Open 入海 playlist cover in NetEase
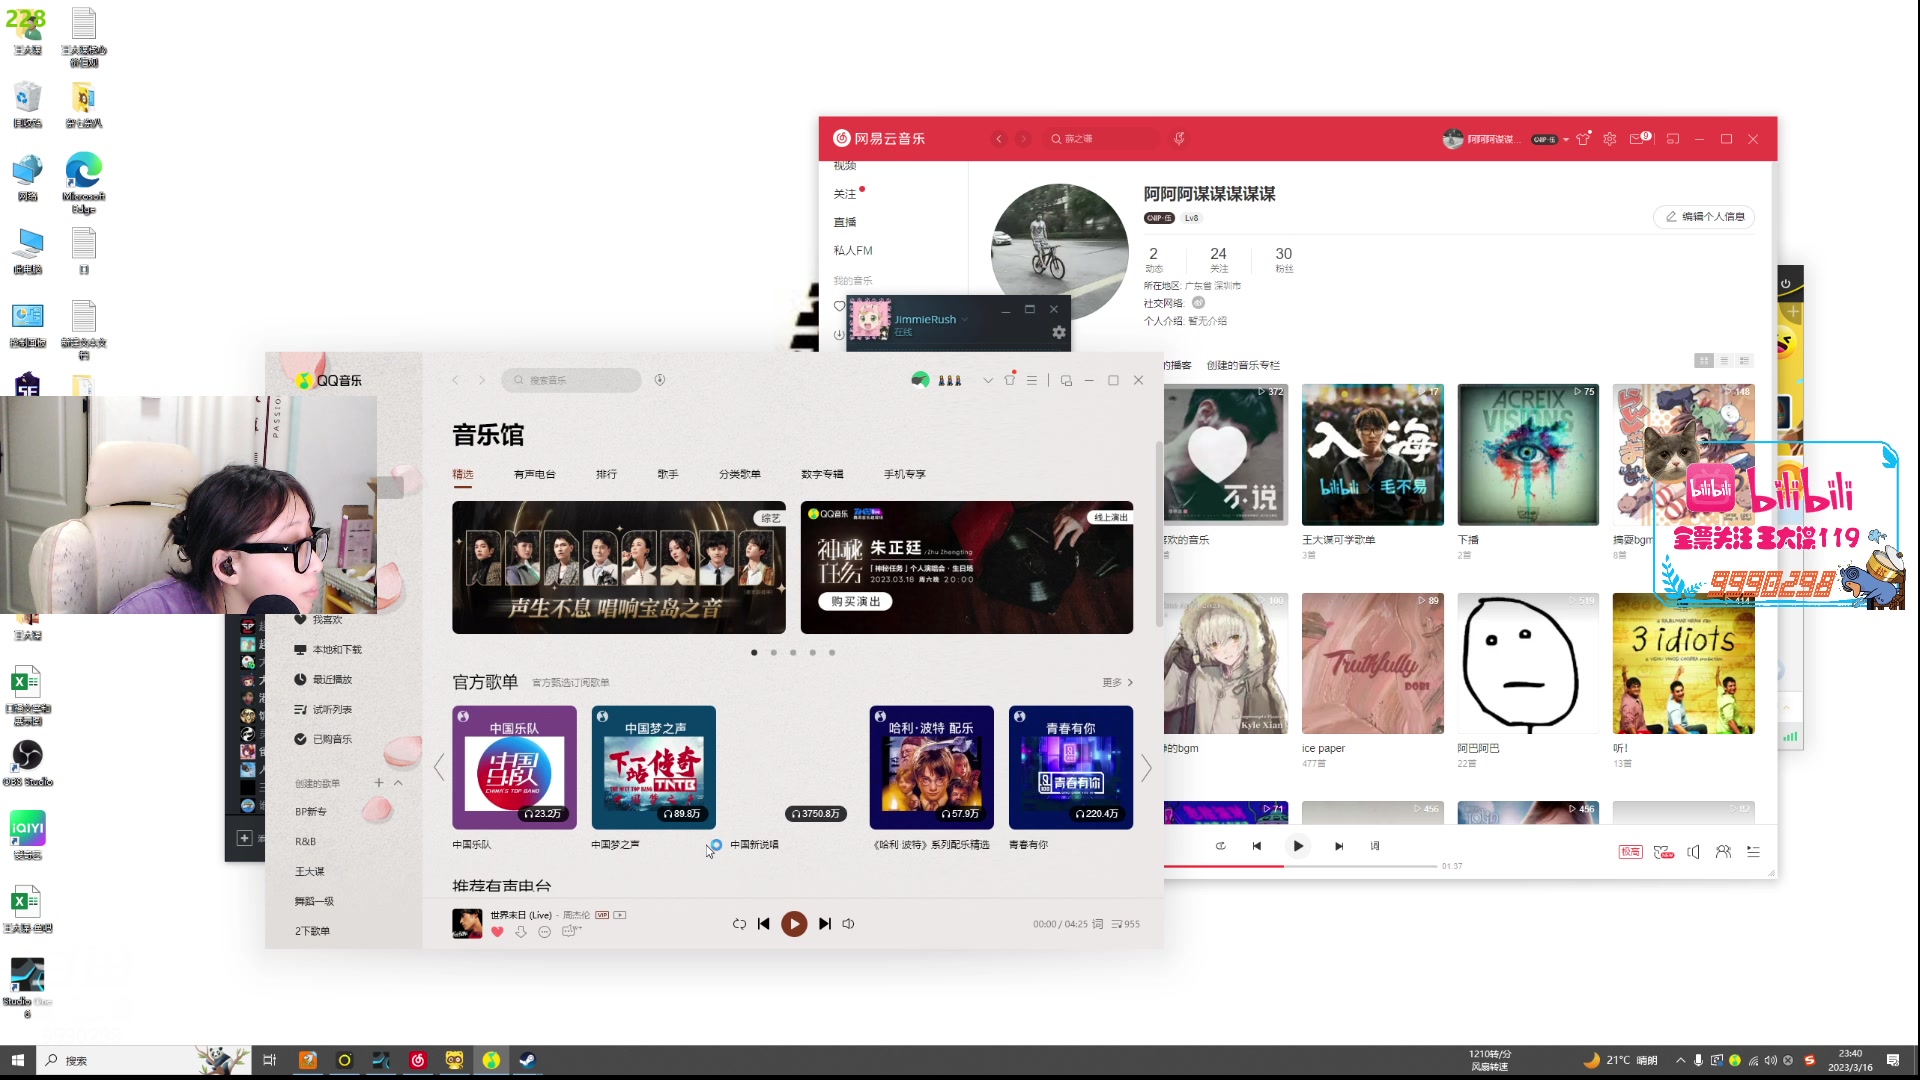This screenshot has width=1920, height=1080. [1373, 455]
